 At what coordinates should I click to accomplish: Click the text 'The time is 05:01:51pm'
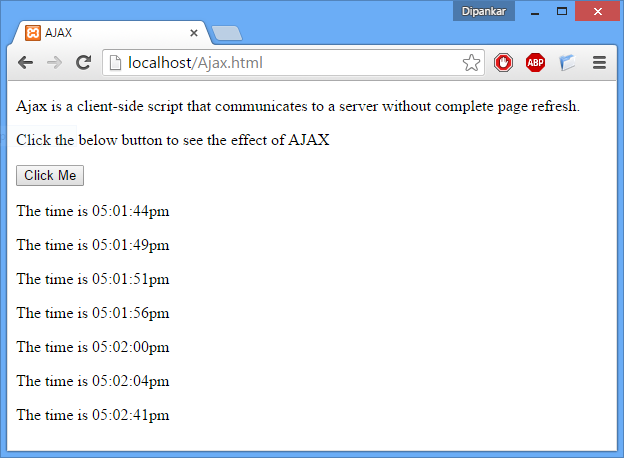93,279
